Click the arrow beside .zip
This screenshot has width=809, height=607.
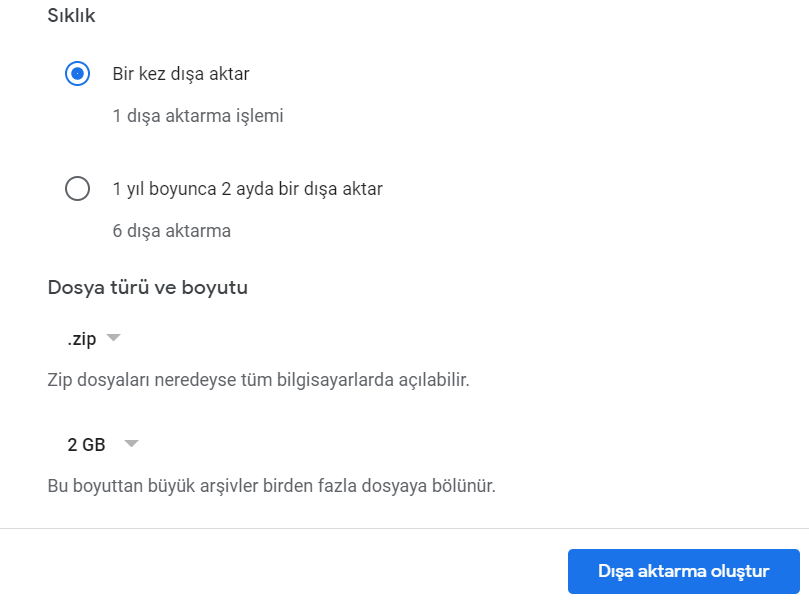click(x=113, y=338)
